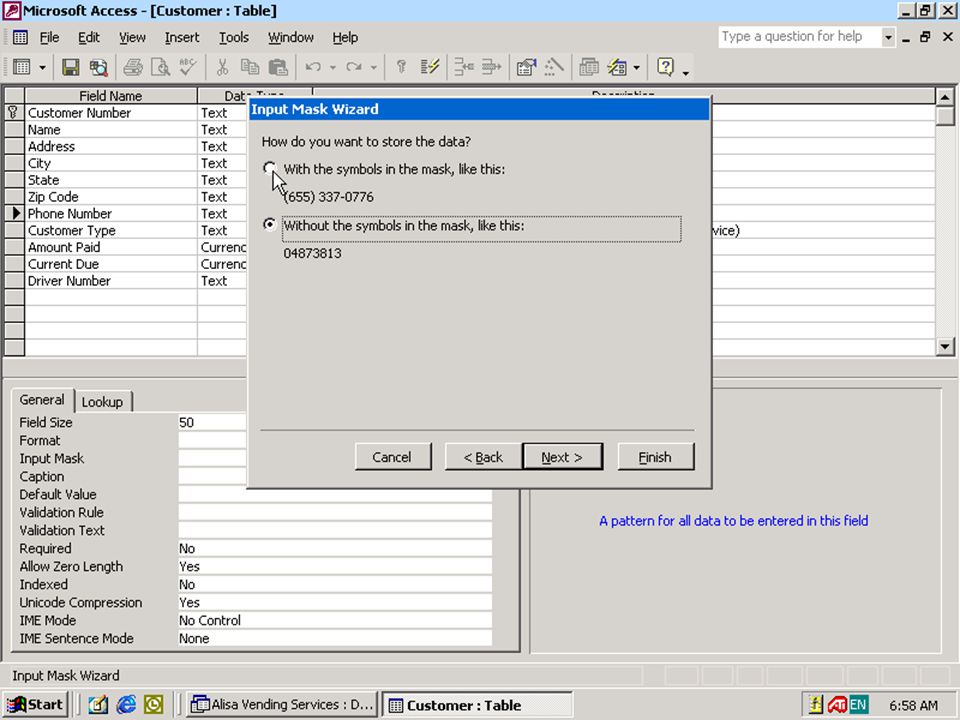Image resolution: width=960 pixels, height=720 pixels.
Task: Click the Build wand toolbar icon
Action: tap(554, 67)
